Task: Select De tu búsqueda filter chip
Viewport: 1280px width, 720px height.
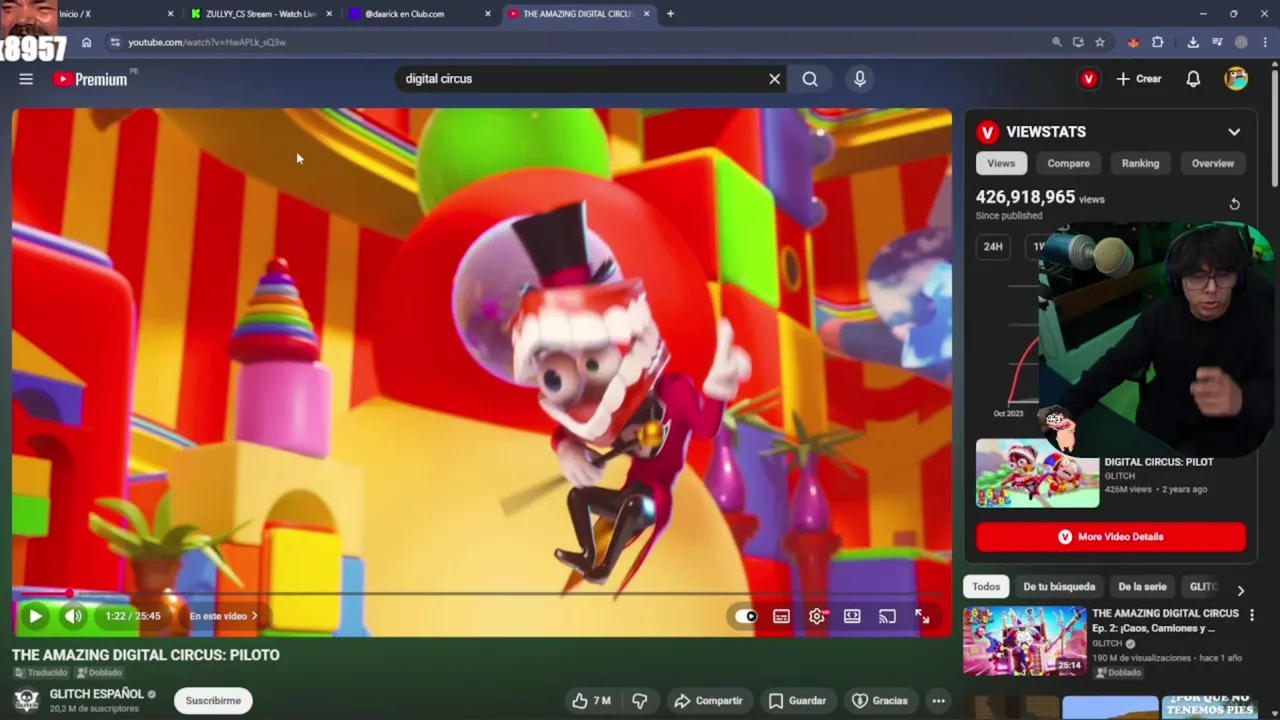Action: pyautogui.click(x=1059, y=587)
